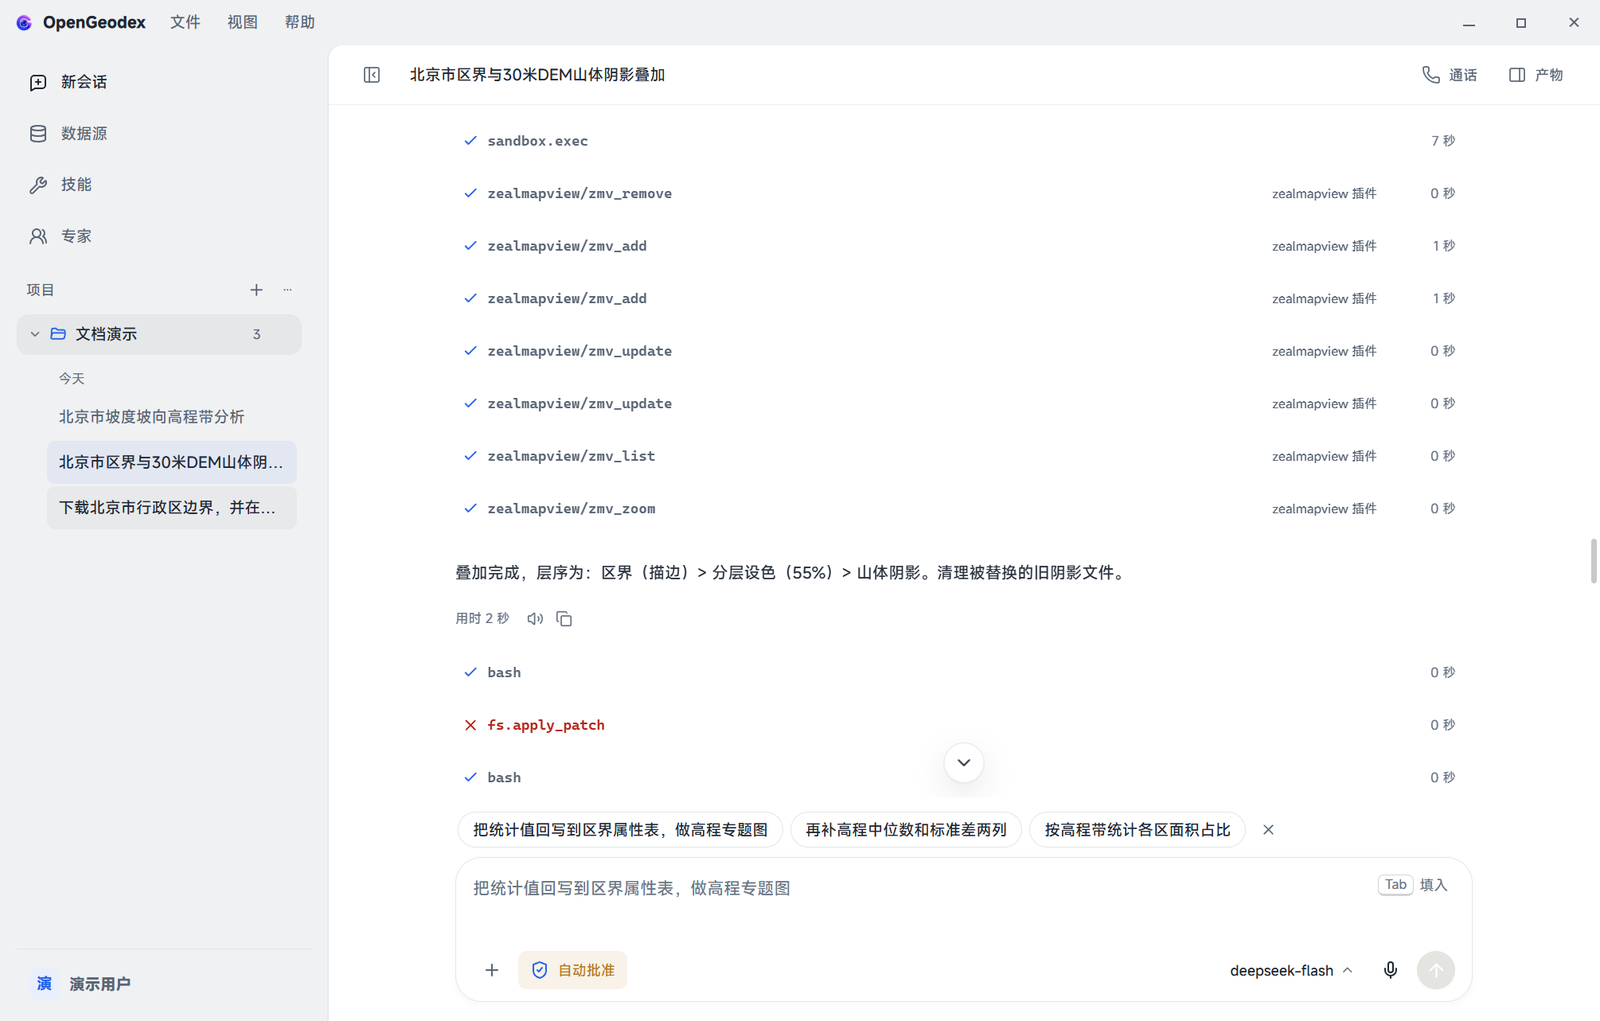Open conversation 北京市坡度坡向高程带分析
The height and width of the screenshot is (1021, 1600).
pyautogui.click(x=172, y=417)
